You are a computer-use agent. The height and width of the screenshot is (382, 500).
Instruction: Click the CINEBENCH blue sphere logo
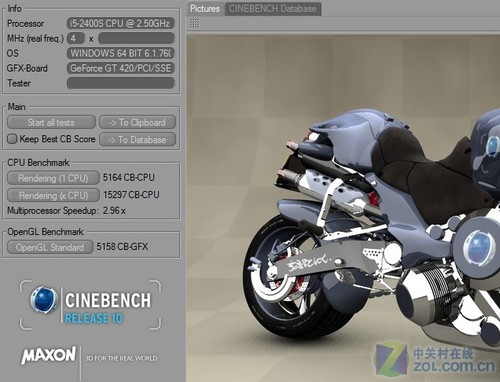[43, 300]
